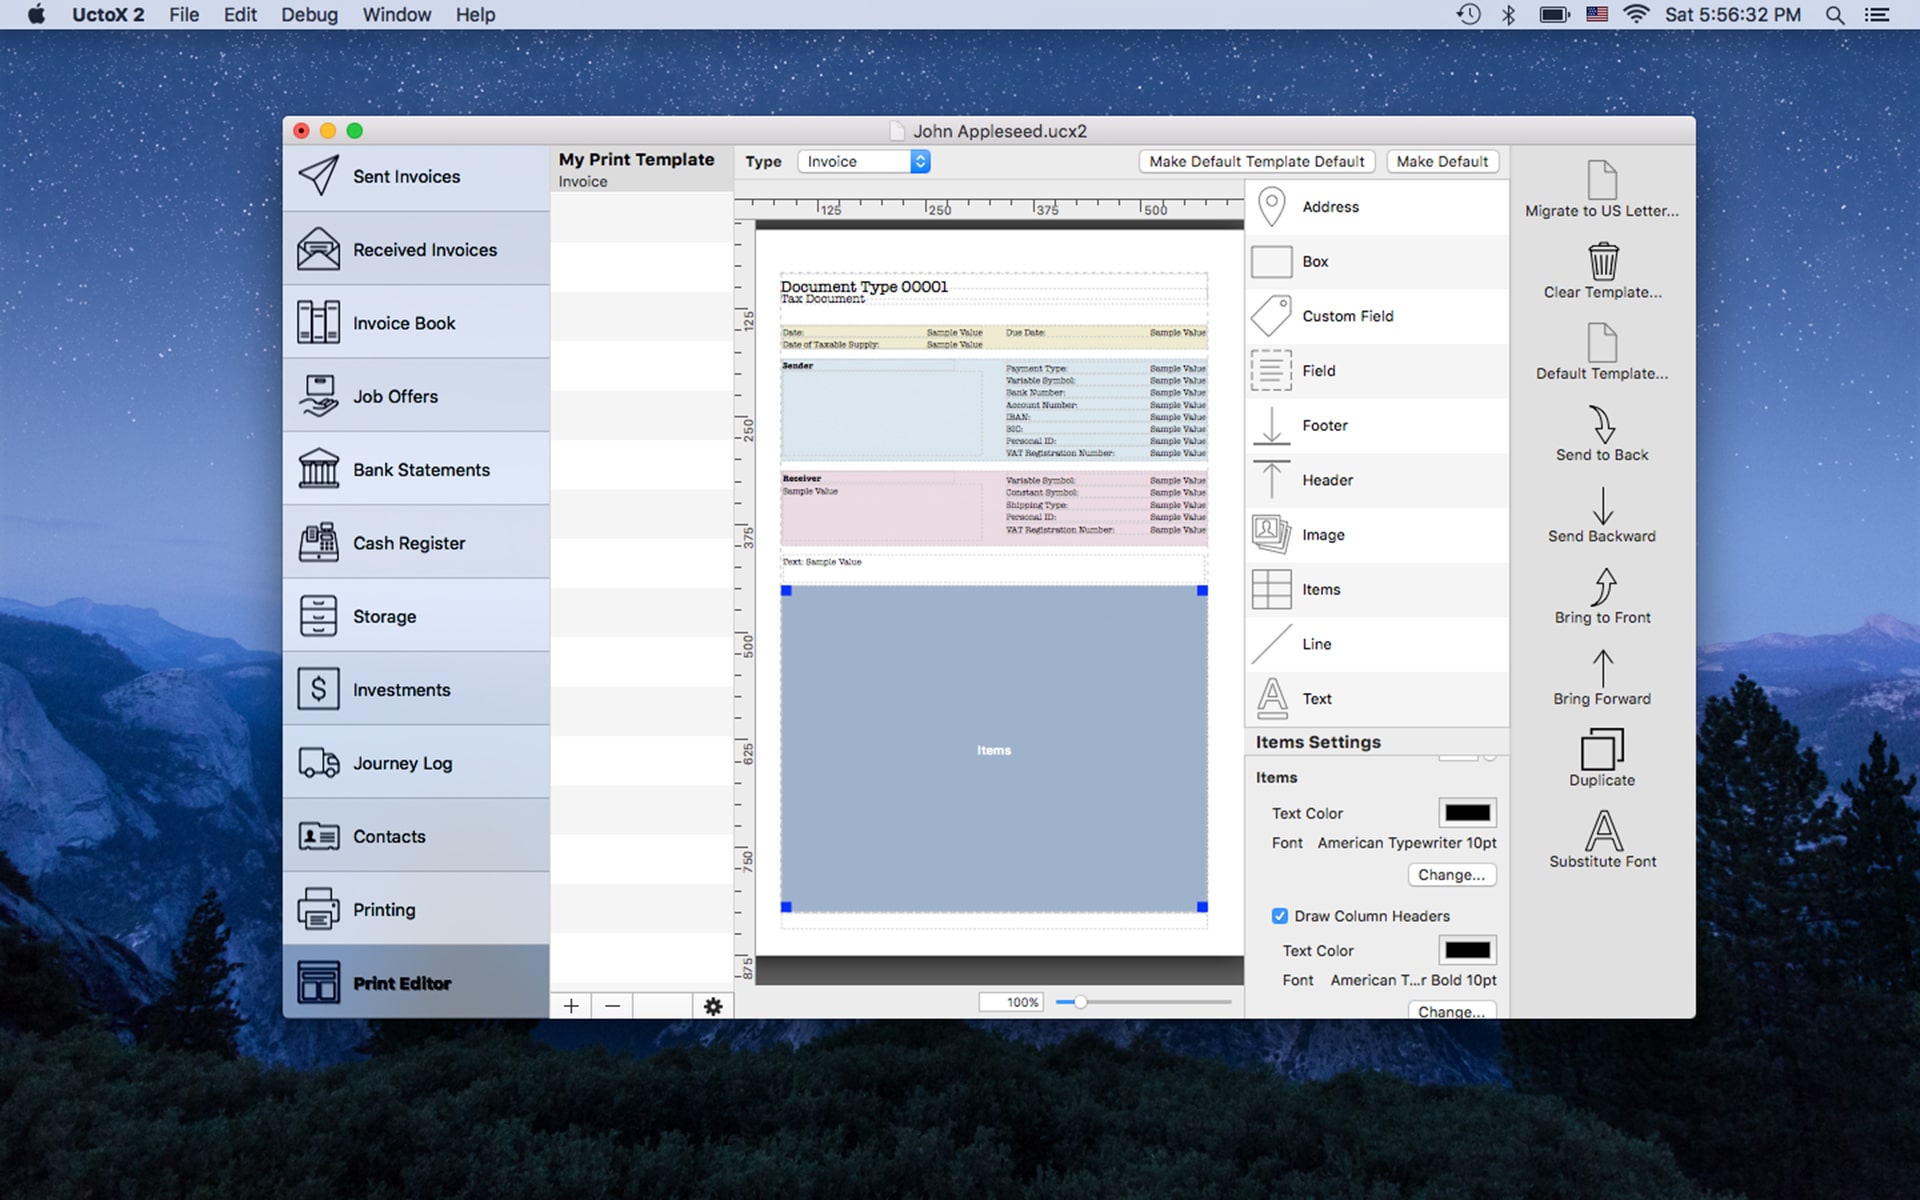Open the gear actions menu below template list
The height and width of the screenshot is (1200, 1920).
(712, 1006)
